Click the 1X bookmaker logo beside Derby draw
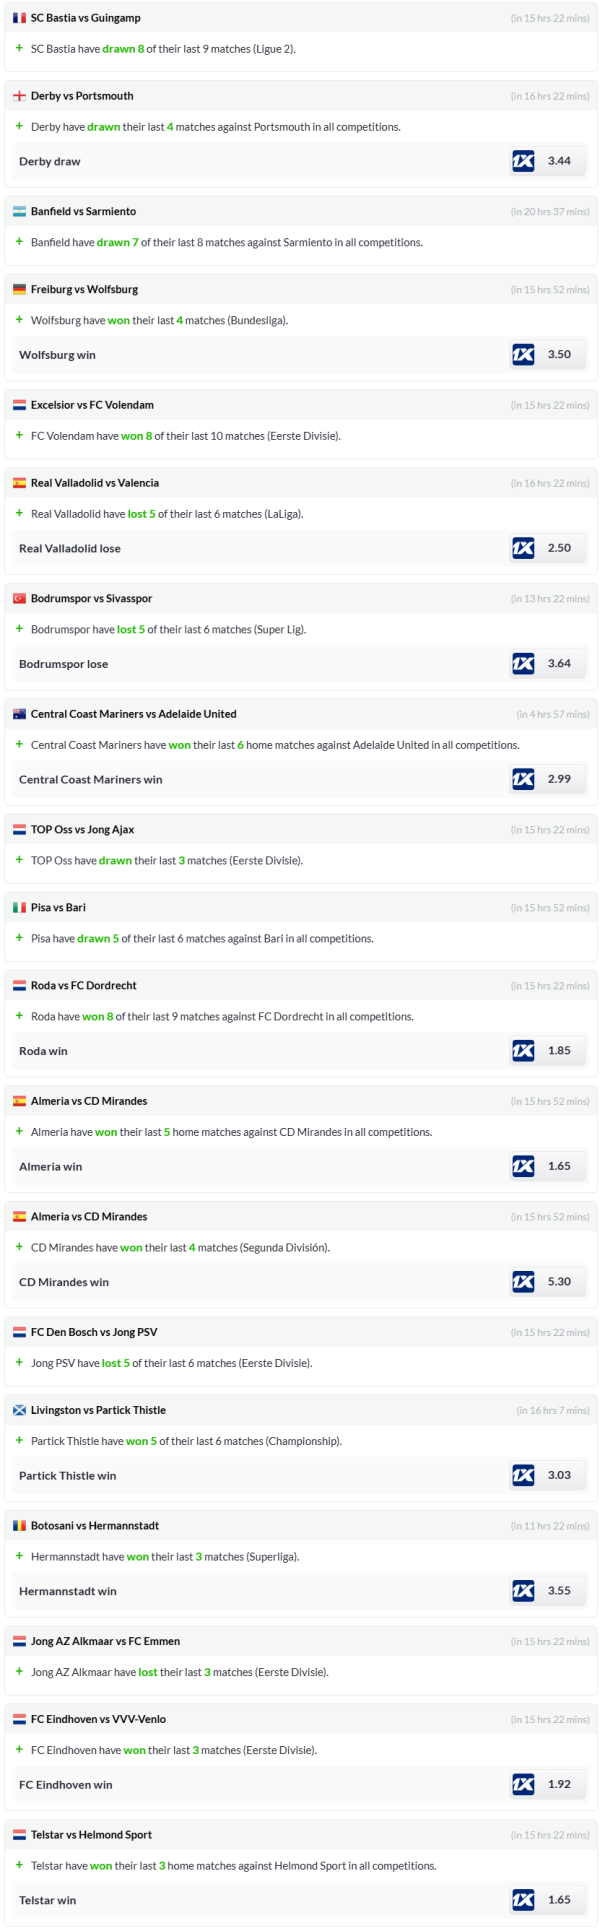 pos(523,161)
